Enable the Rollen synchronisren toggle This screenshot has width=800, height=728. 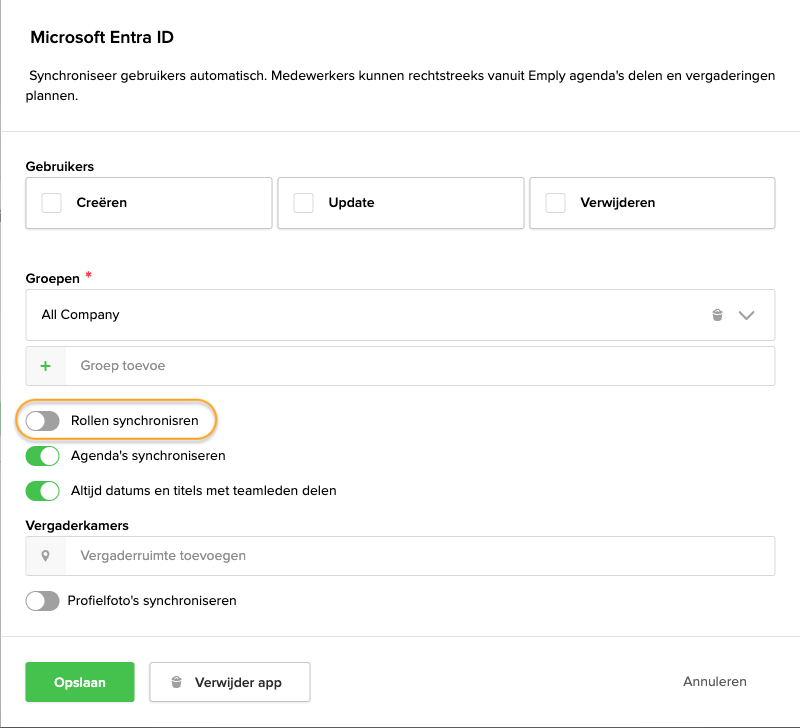point(43,421)
